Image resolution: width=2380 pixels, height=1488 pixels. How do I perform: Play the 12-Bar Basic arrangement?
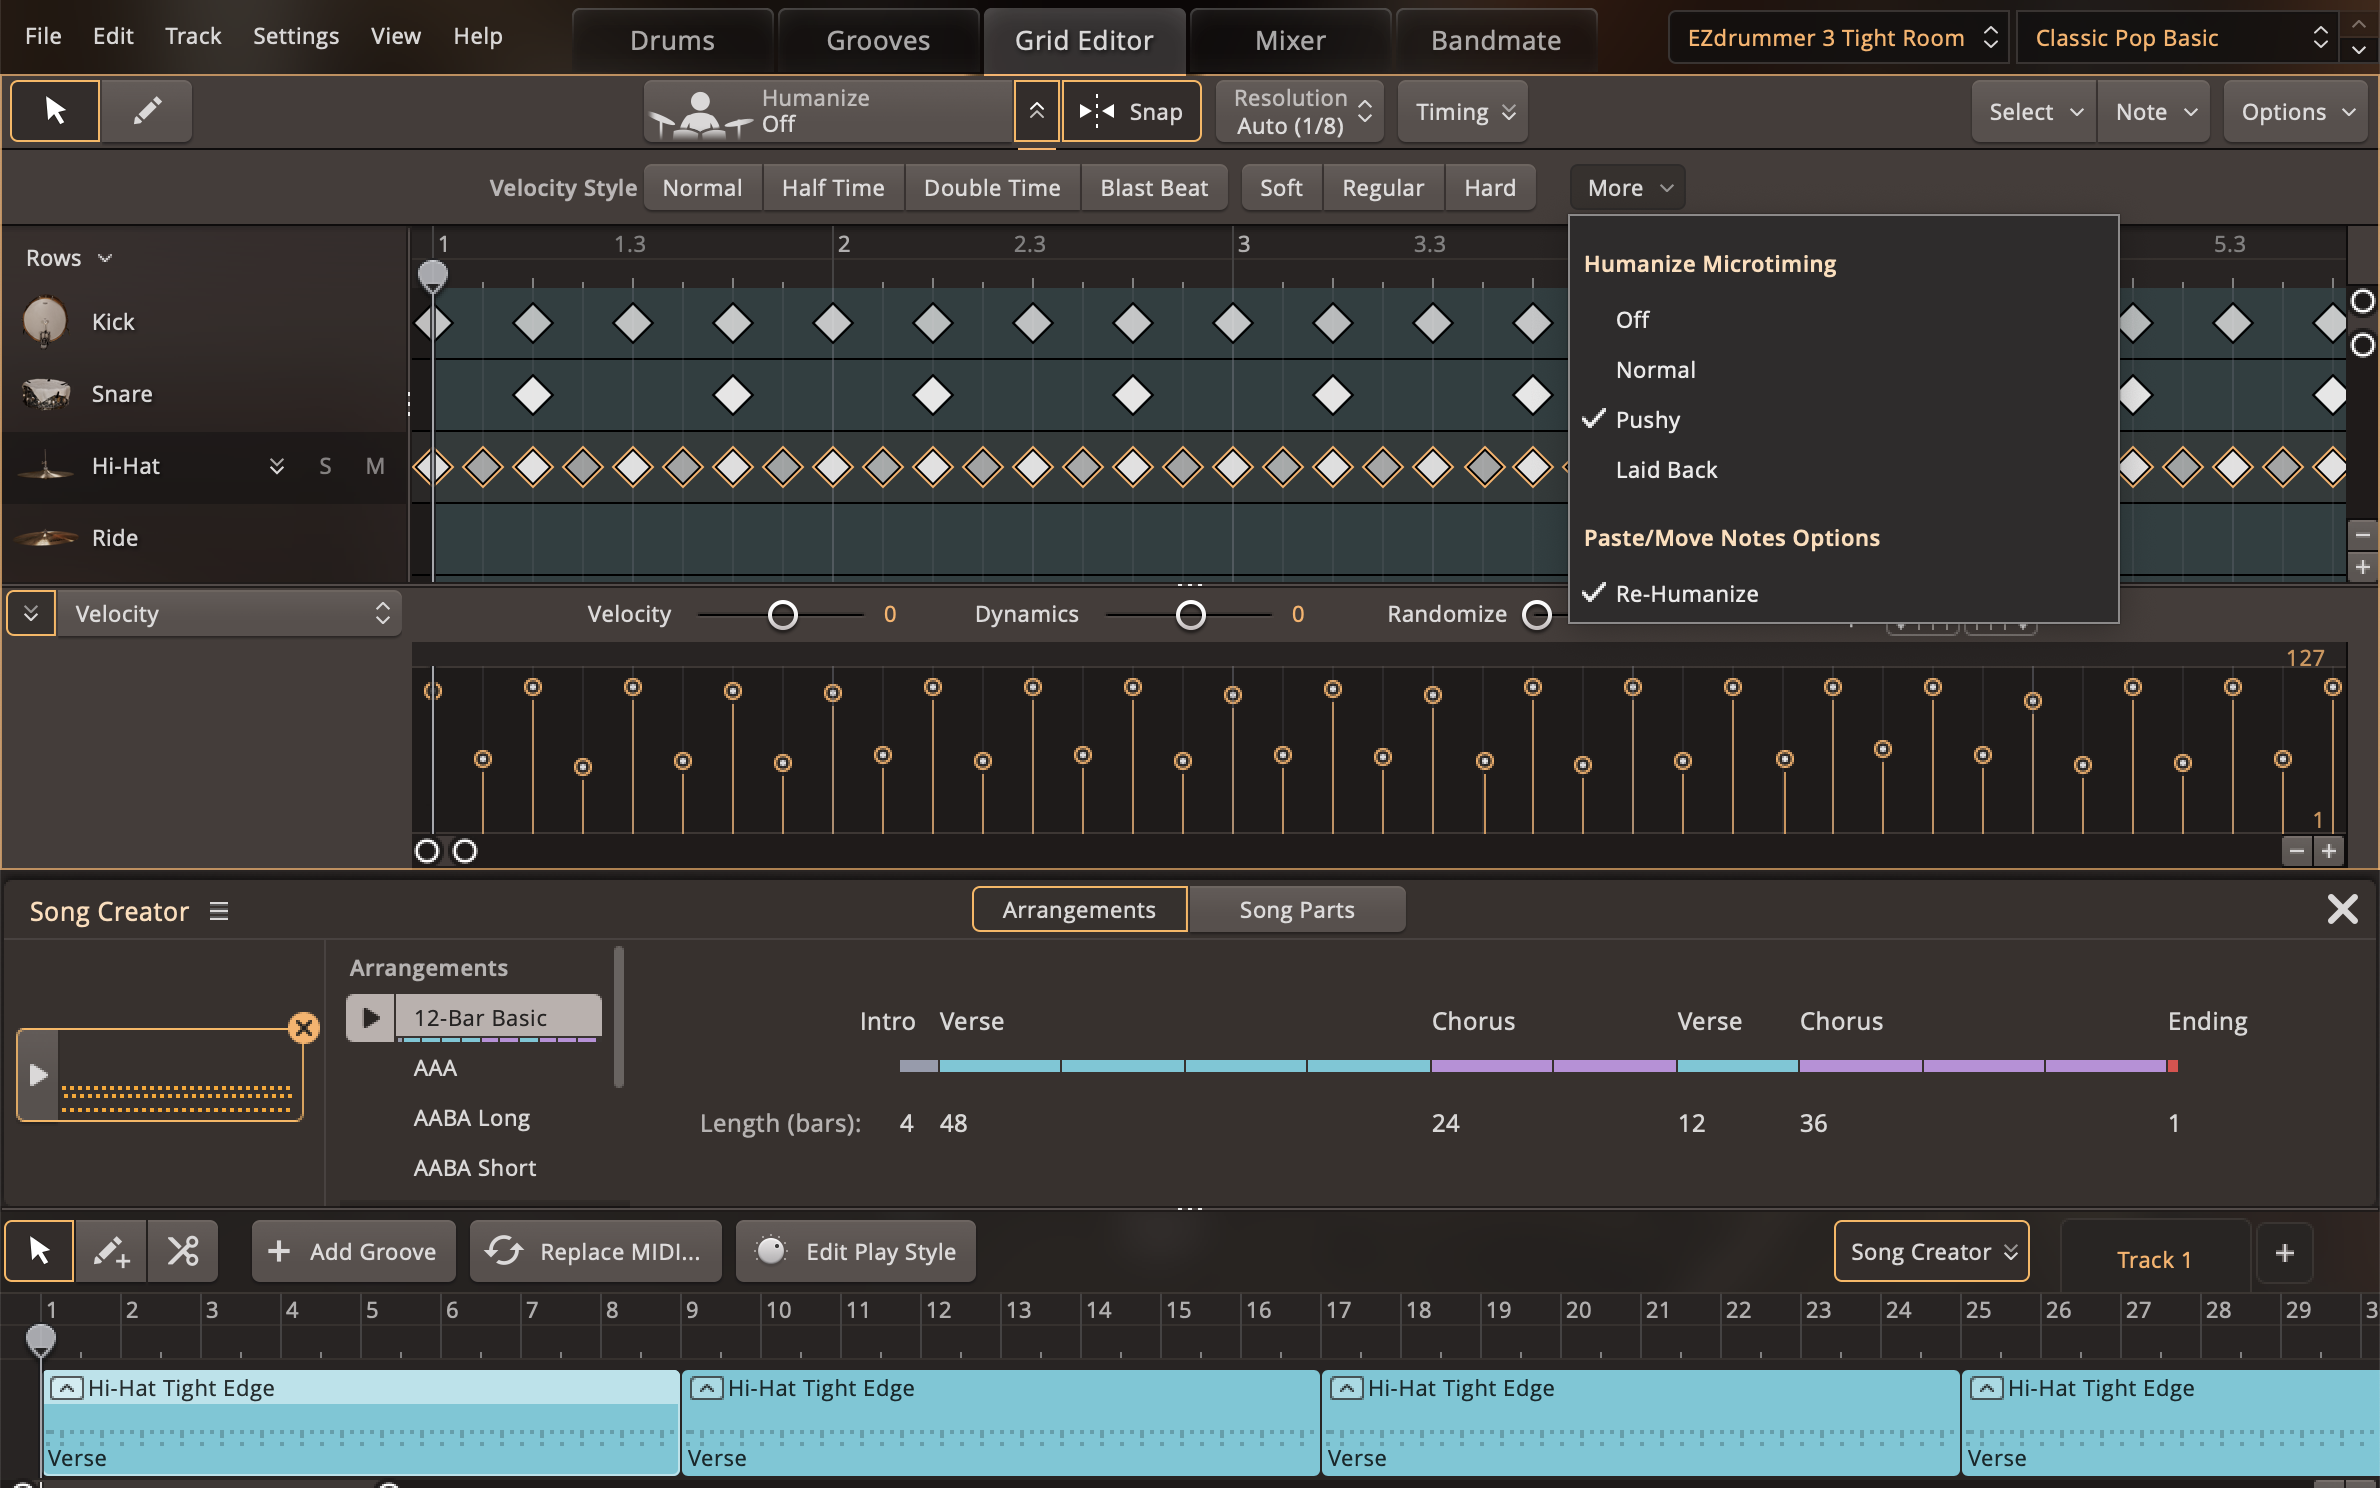click(x=371, y=1018)
